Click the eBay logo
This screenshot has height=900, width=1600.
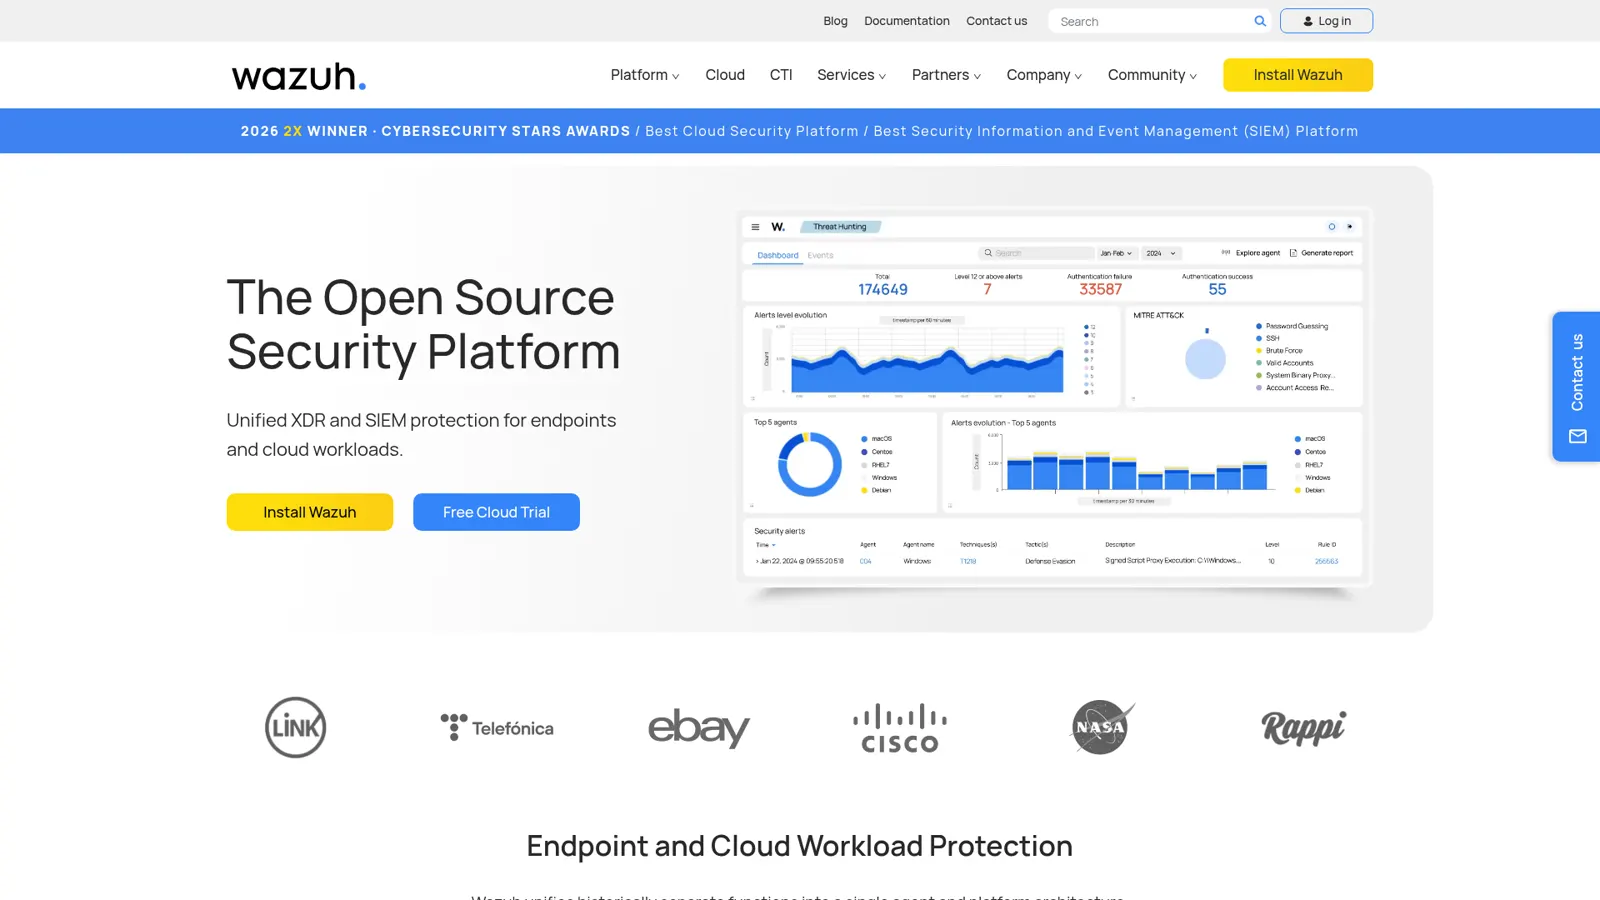click(x=699, y=728)
